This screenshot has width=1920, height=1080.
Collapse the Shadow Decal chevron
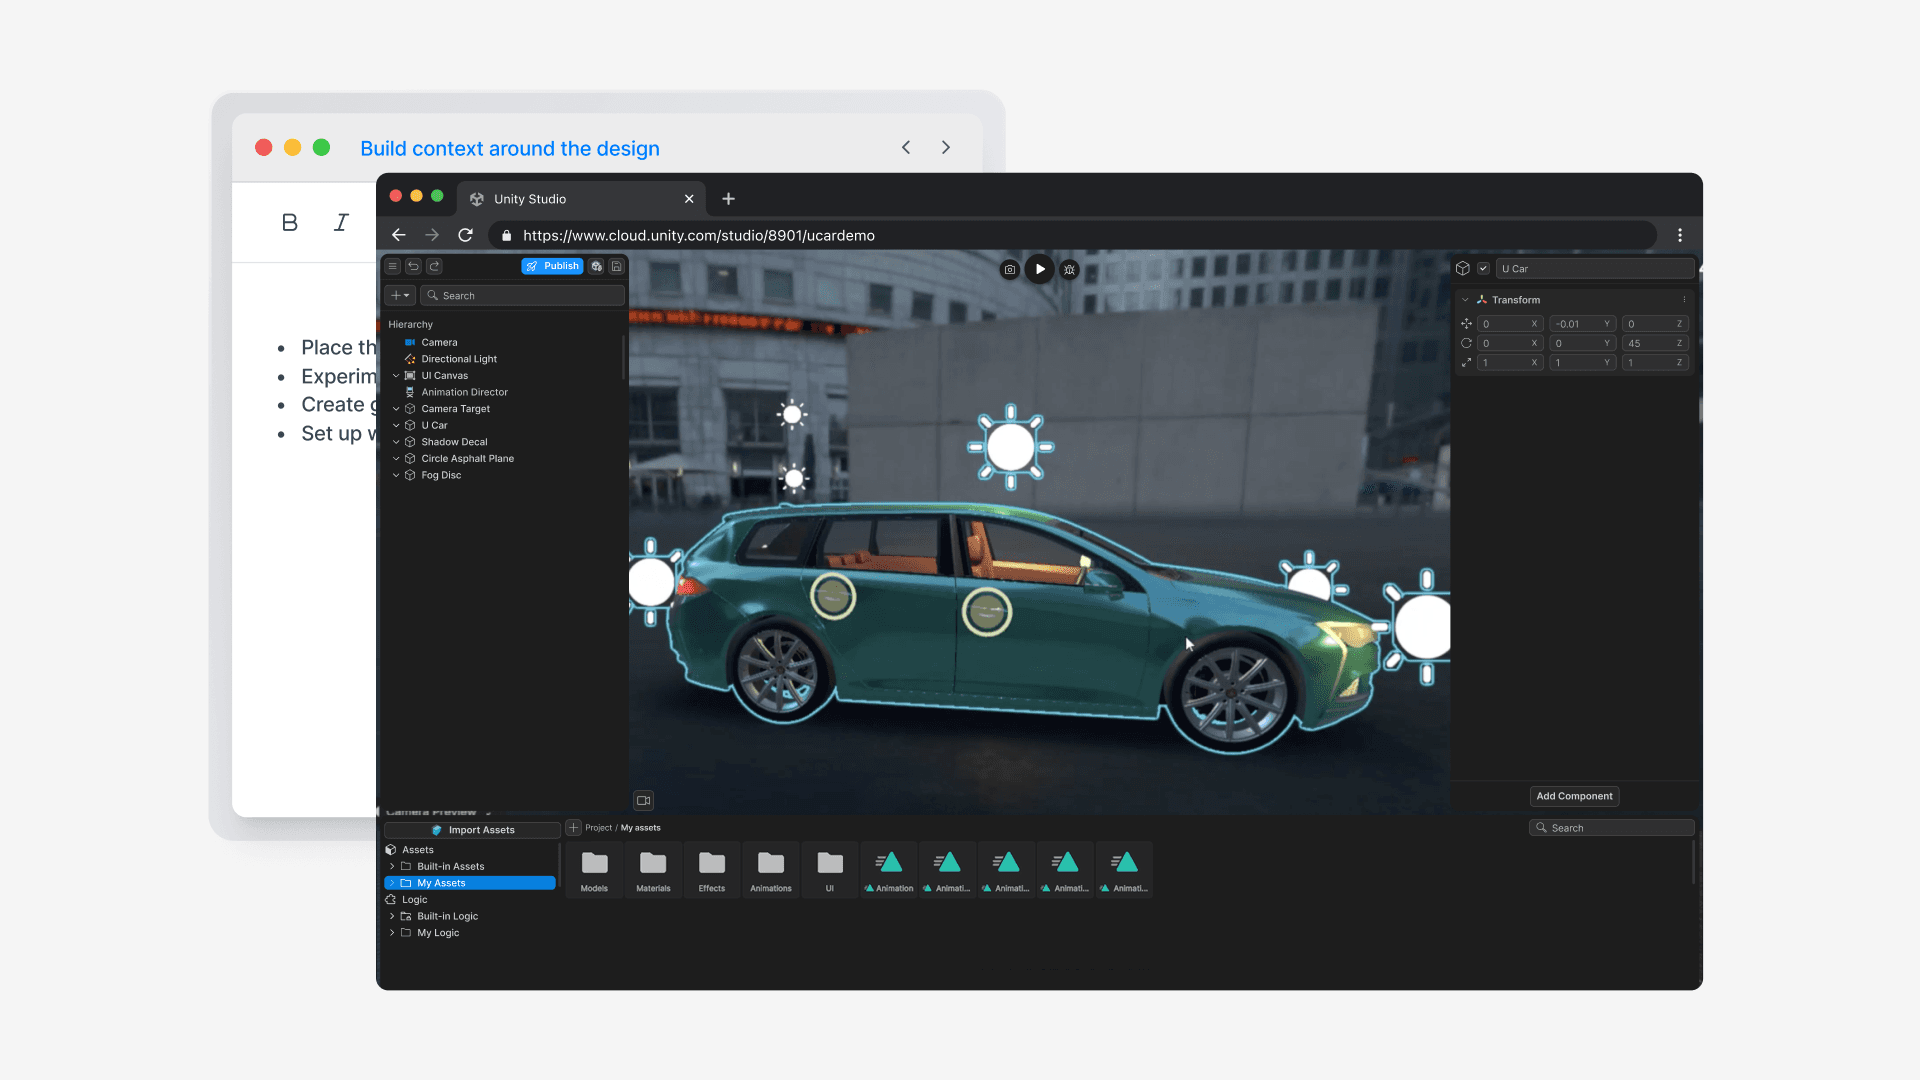(x=396, y=442)
